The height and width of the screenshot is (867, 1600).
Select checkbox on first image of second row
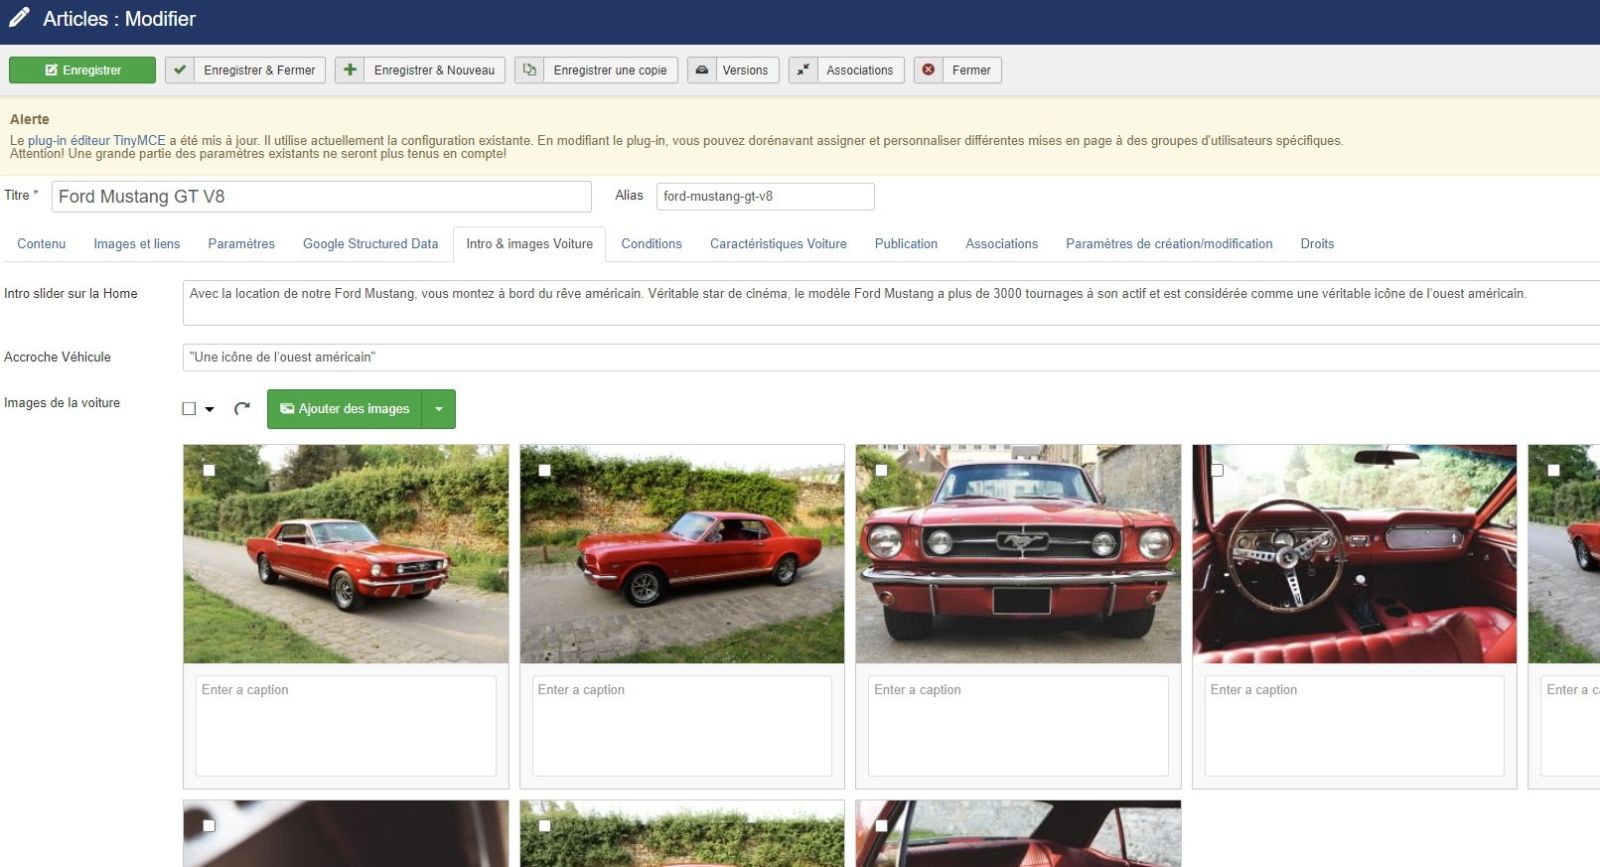(x=209, y=826)
